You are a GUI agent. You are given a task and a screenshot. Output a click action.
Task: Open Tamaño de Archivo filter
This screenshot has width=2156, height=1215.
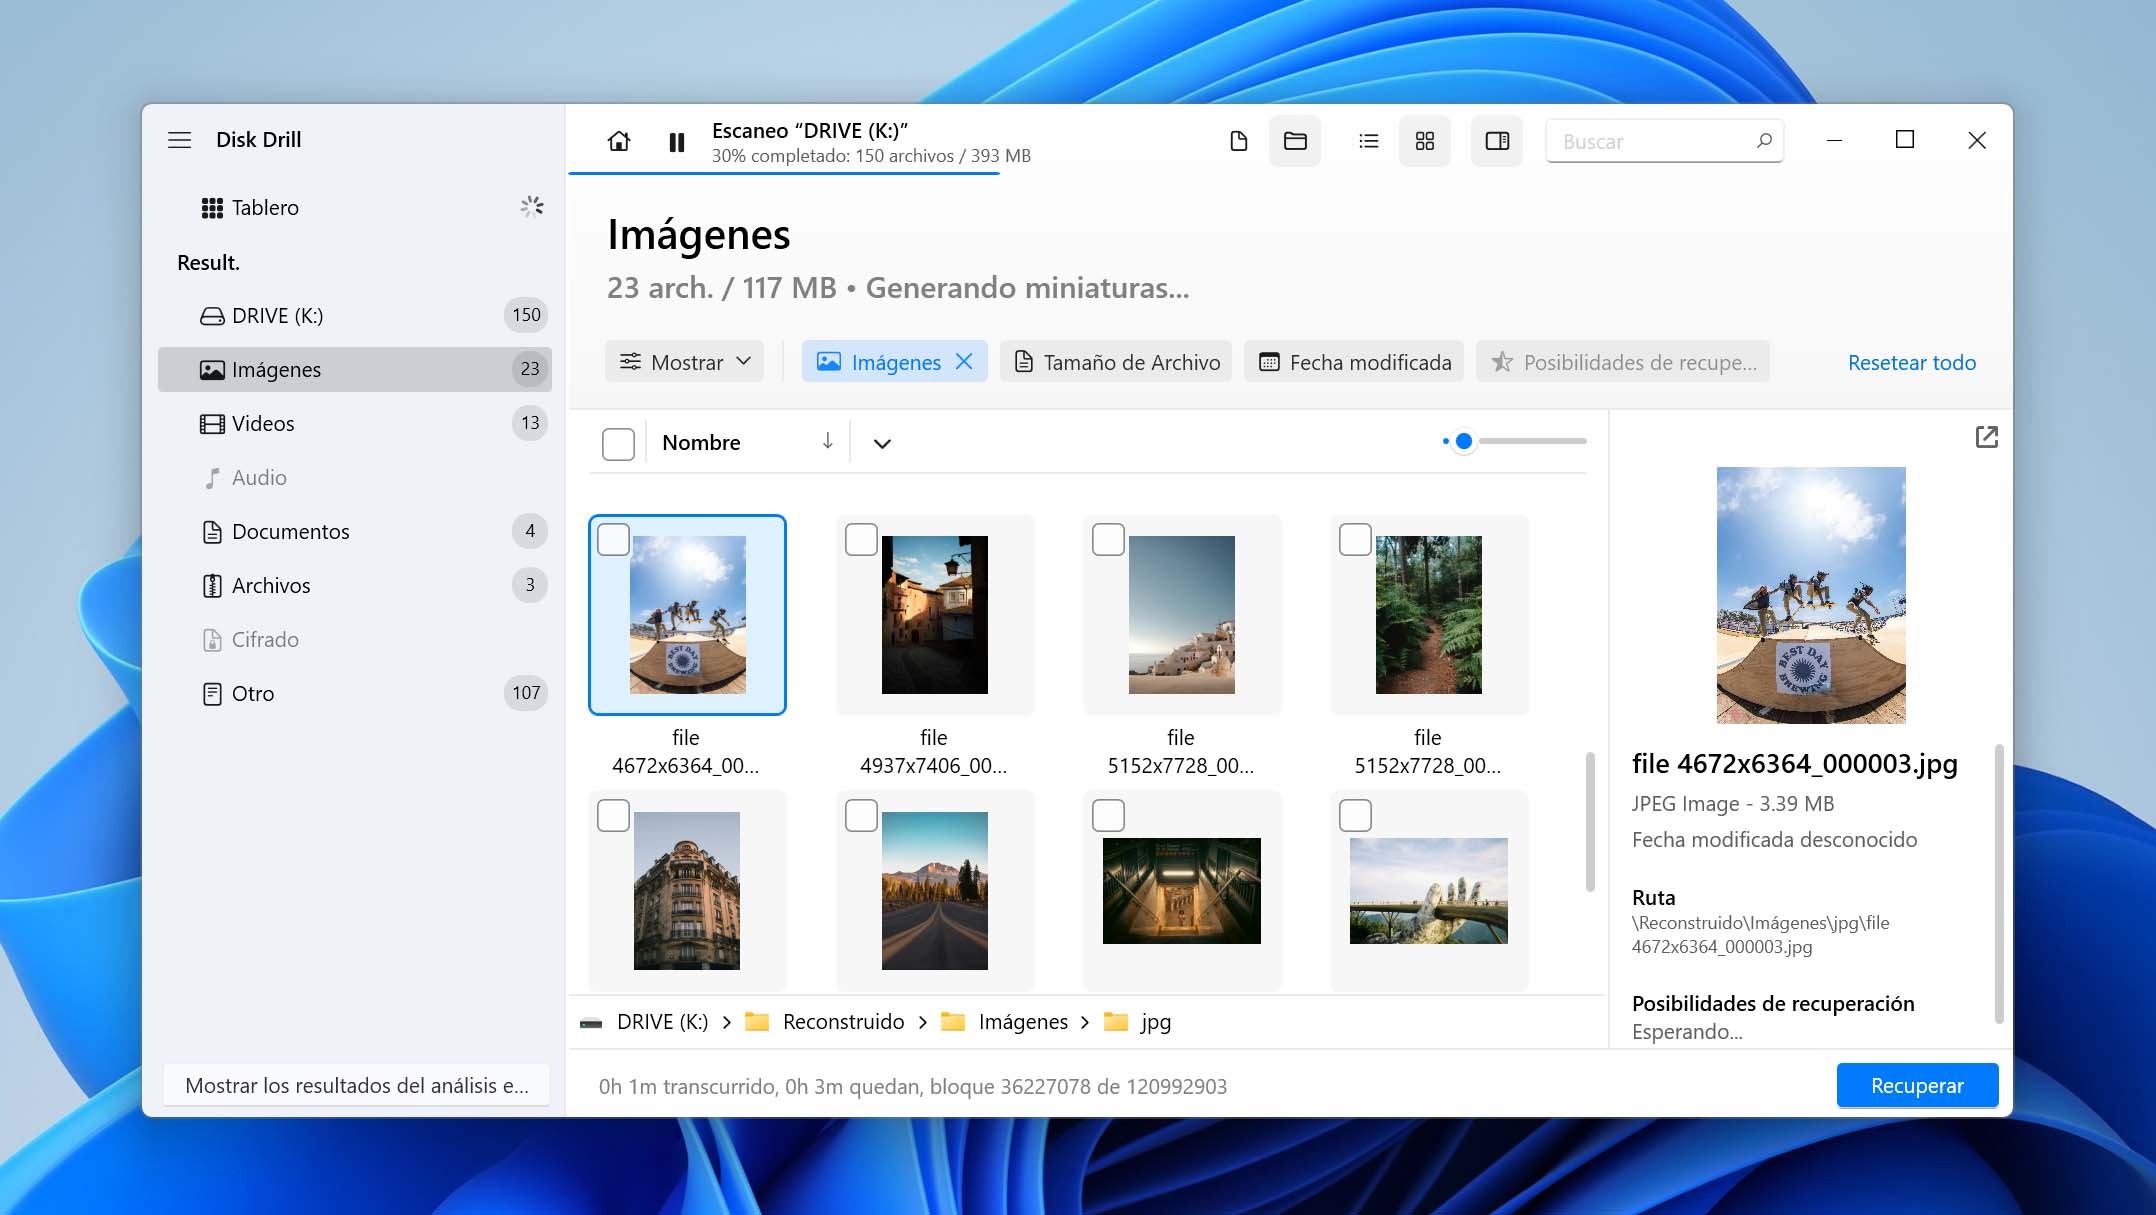pos(1117,362)
